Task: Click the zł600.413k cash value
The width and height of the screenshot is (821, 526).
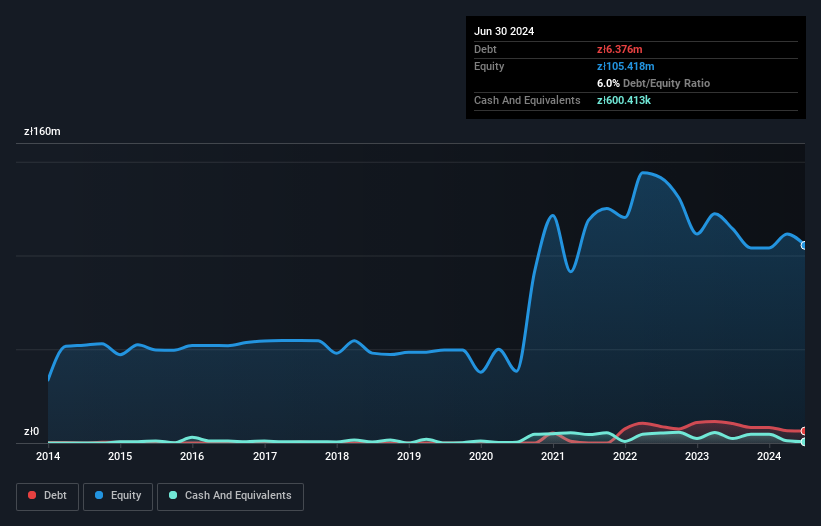Action: tap(624, 100)
